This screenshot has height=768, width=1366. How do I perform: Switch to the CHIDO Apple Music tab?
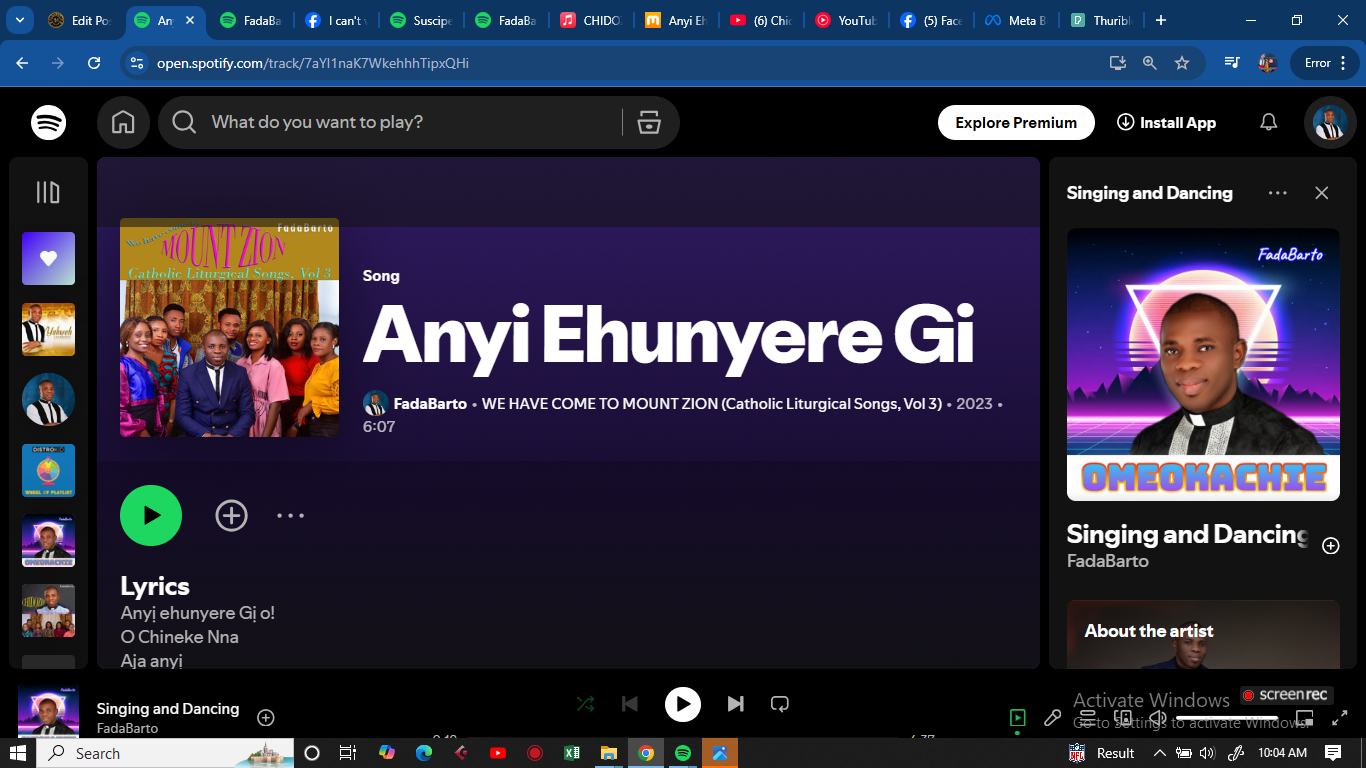(x=592, y=20)
